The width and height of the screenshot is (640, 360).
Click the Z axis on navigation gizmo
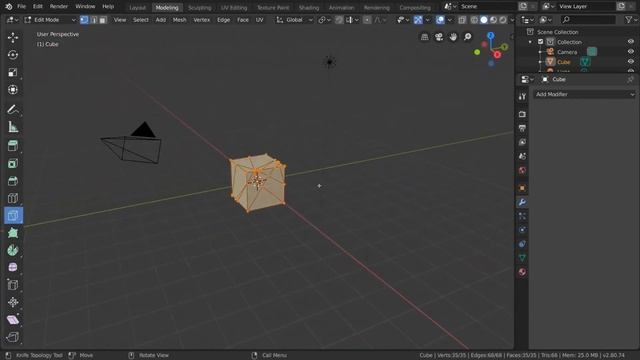491,36
